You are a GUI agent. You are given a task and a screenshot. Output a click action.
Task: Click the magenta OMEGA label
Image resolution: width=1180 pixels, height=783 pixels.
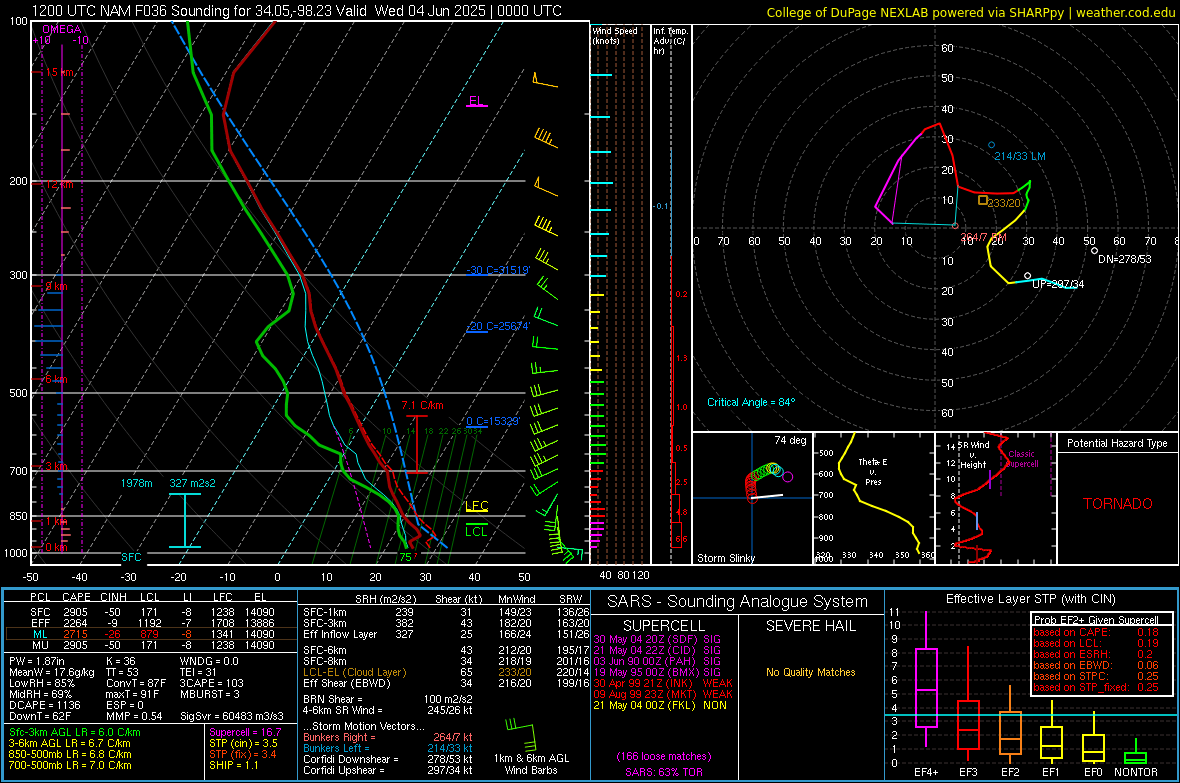pyautogui.click(x=62, y=29)
